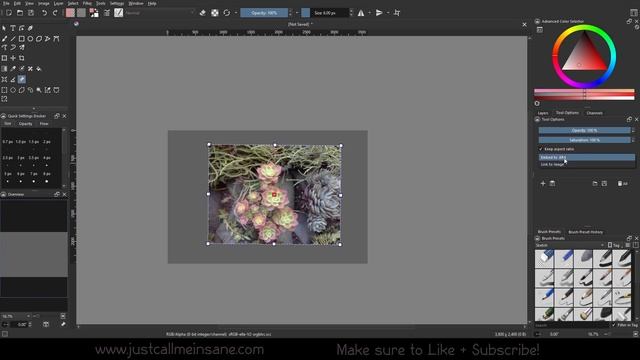Close the Quick Settings Docker panel
Viewport: 640px width, 360px height.
64,116
